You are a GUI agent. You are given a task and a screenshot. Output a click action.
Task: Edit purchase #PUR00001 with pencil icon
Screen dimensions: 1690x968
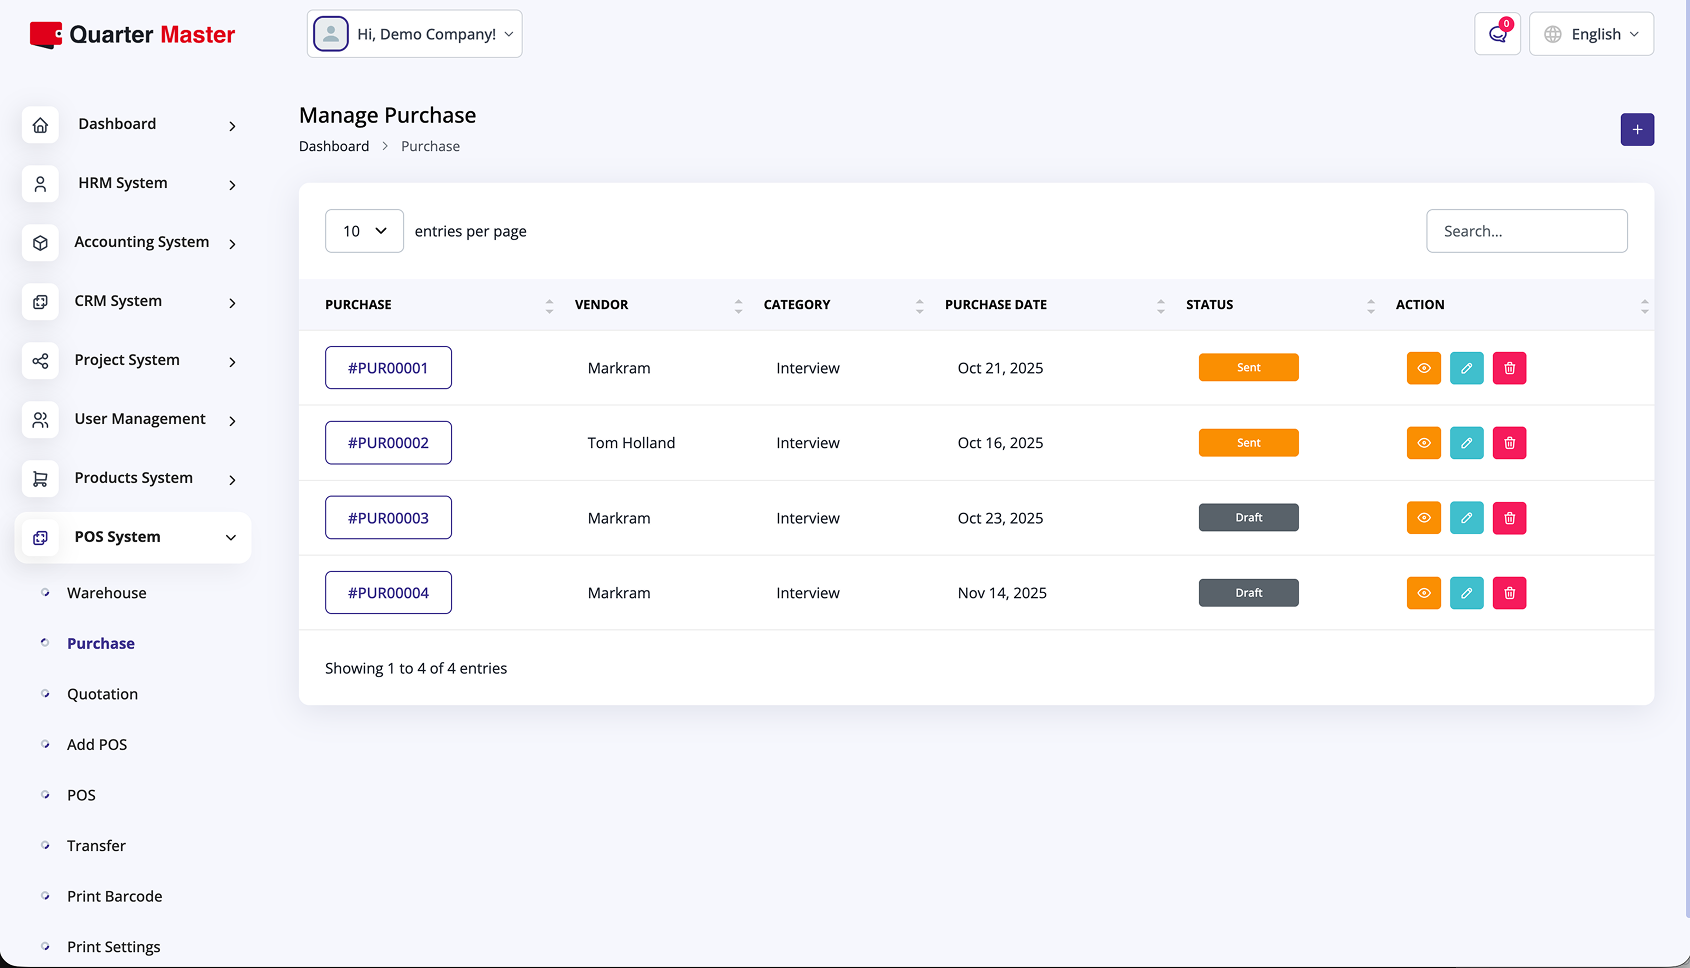coord(1466,368)
